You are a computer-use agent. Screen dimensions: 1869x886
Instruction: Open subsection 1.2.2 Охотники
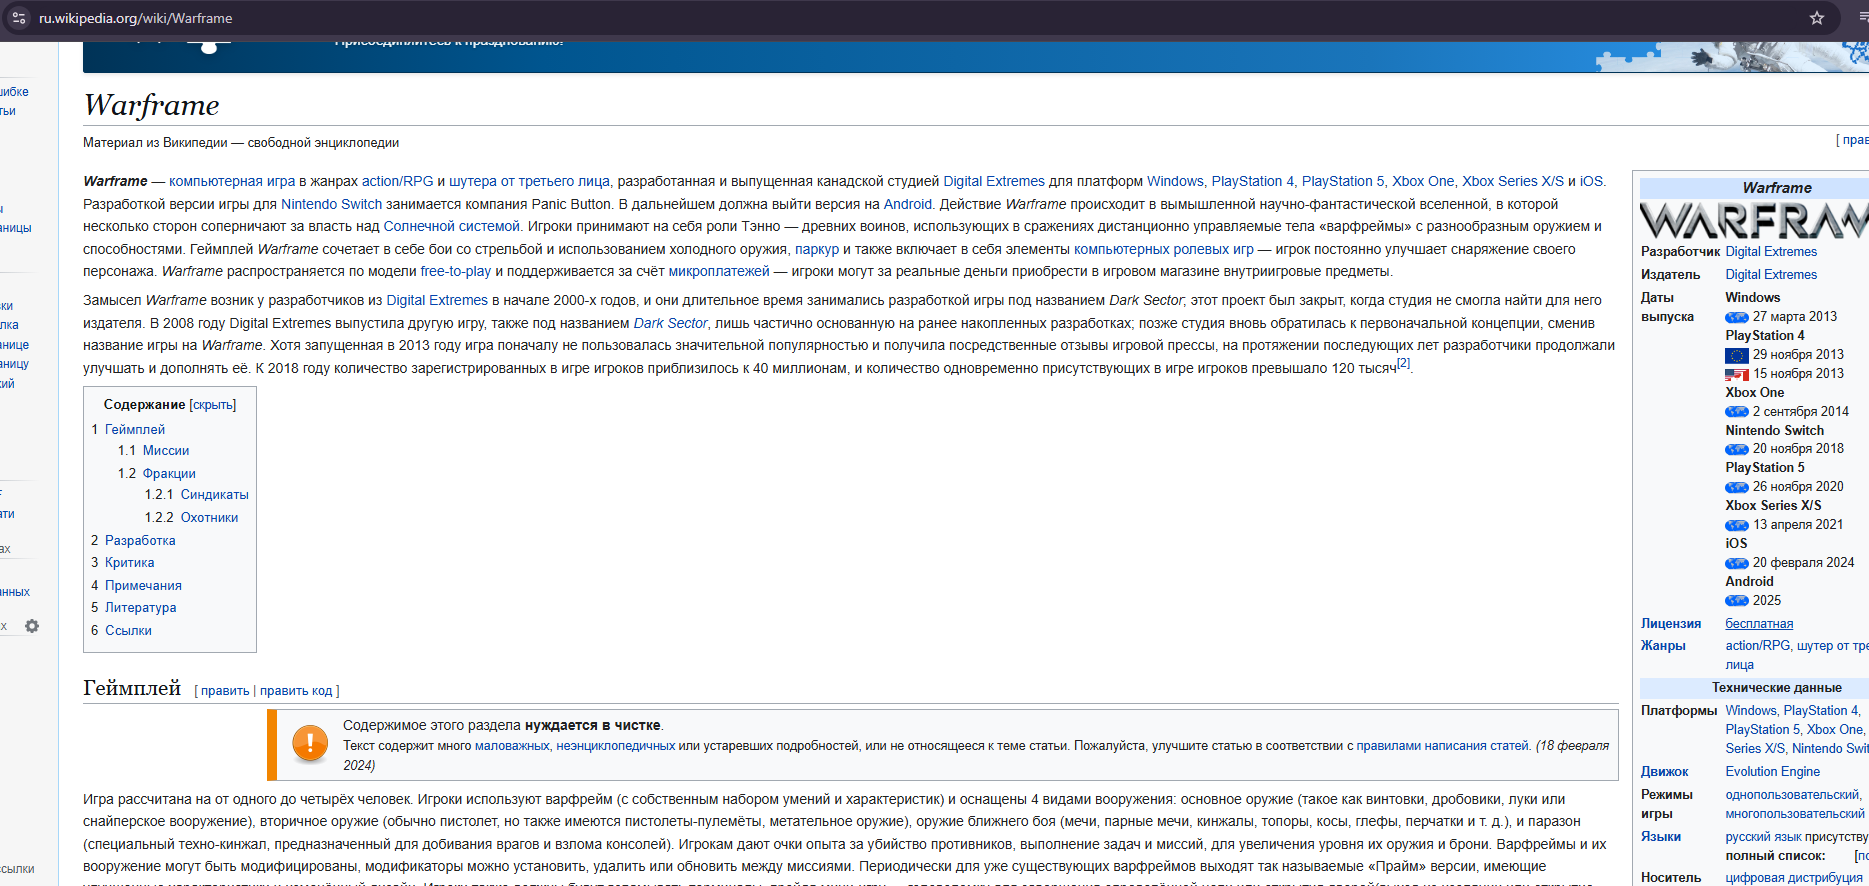coord(210,518)
